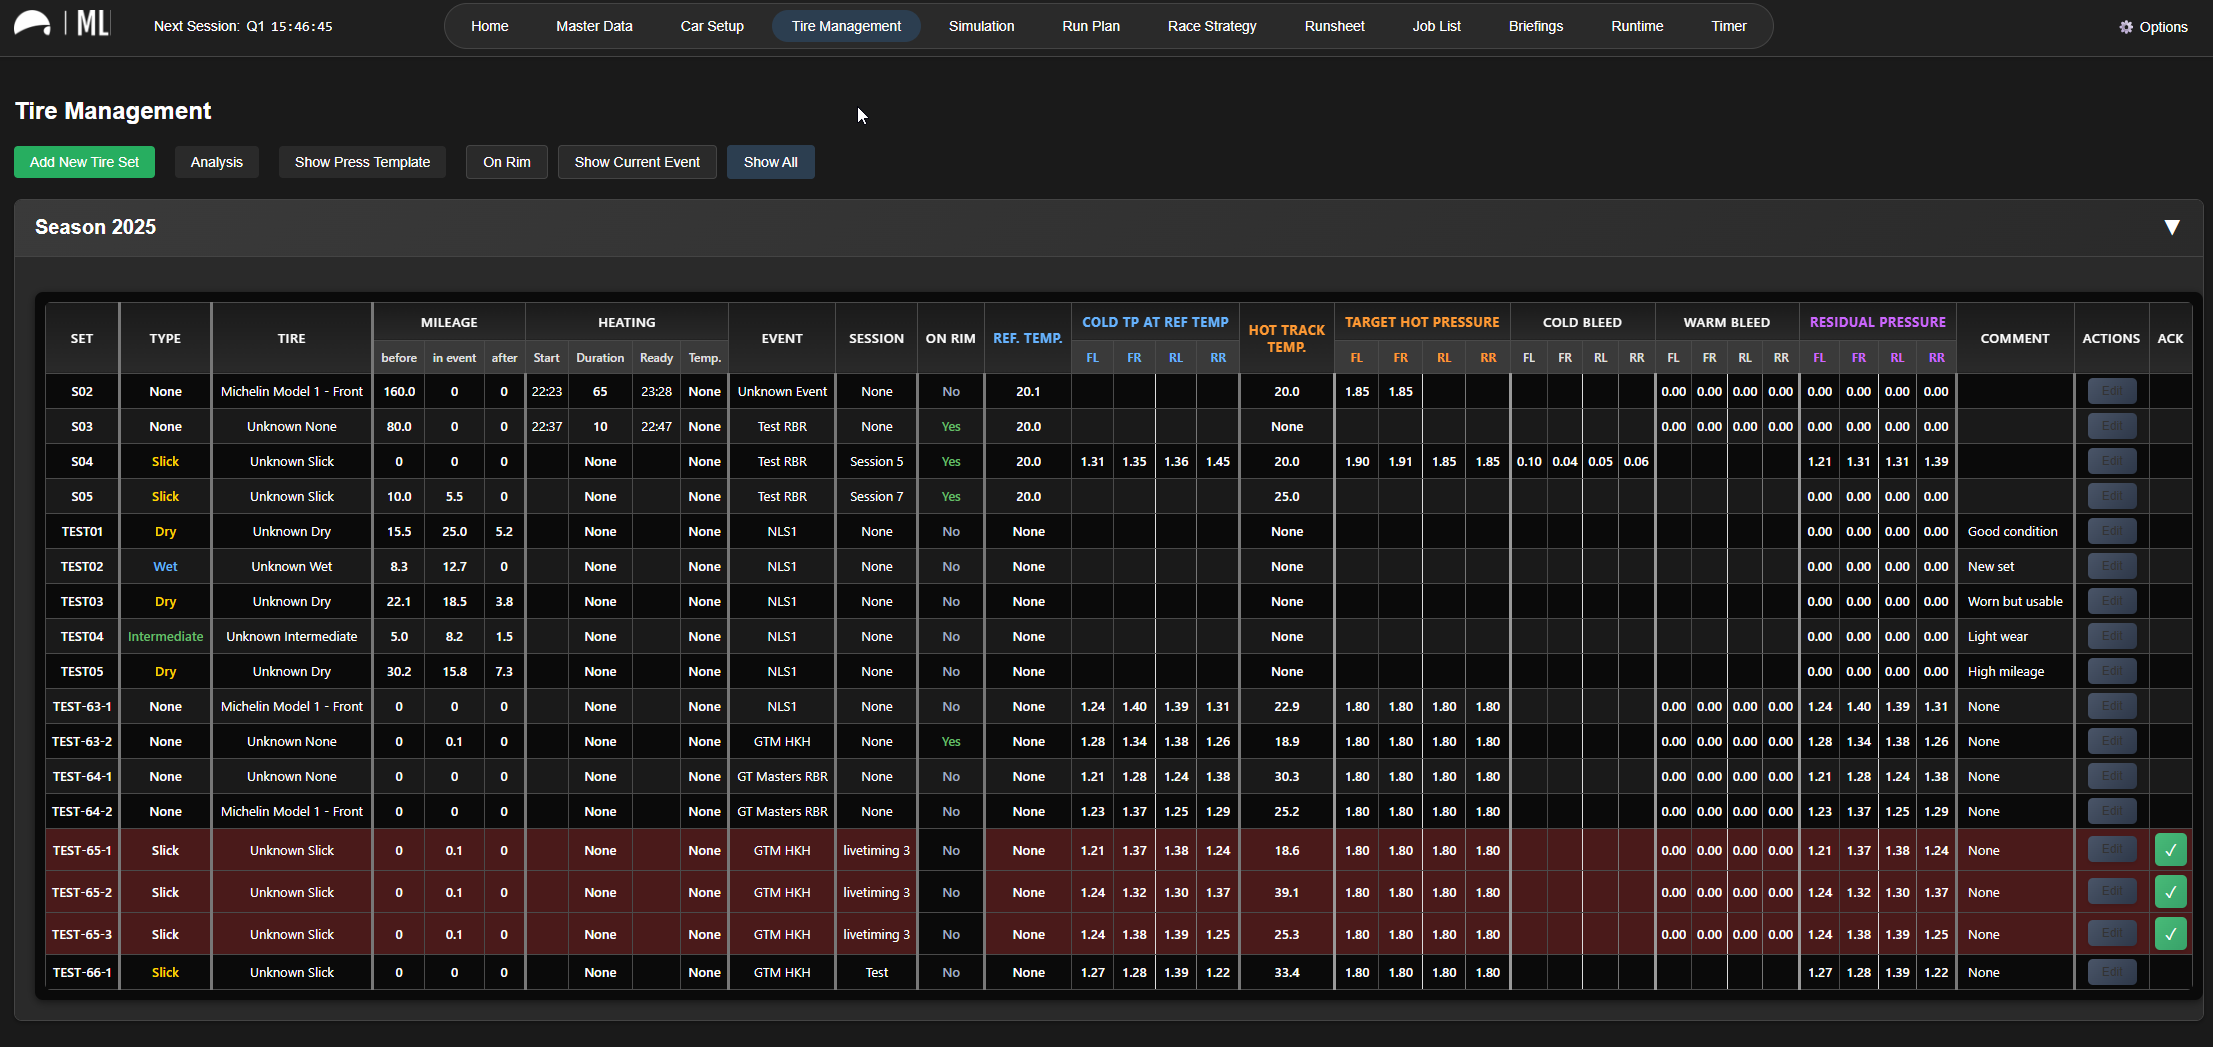The image size is (2213, 1047).
Task: Select Show All filter
Action: 770,162
